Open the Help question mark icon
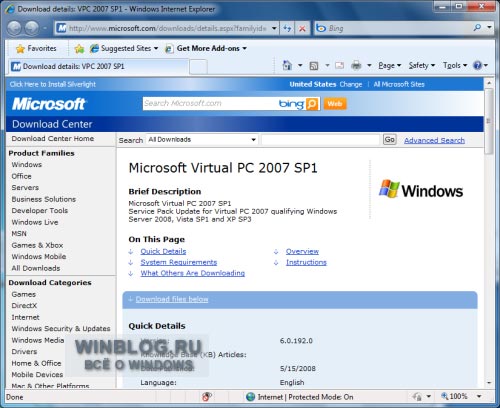This screenshot has width=500, height=408. coord(477,65)
